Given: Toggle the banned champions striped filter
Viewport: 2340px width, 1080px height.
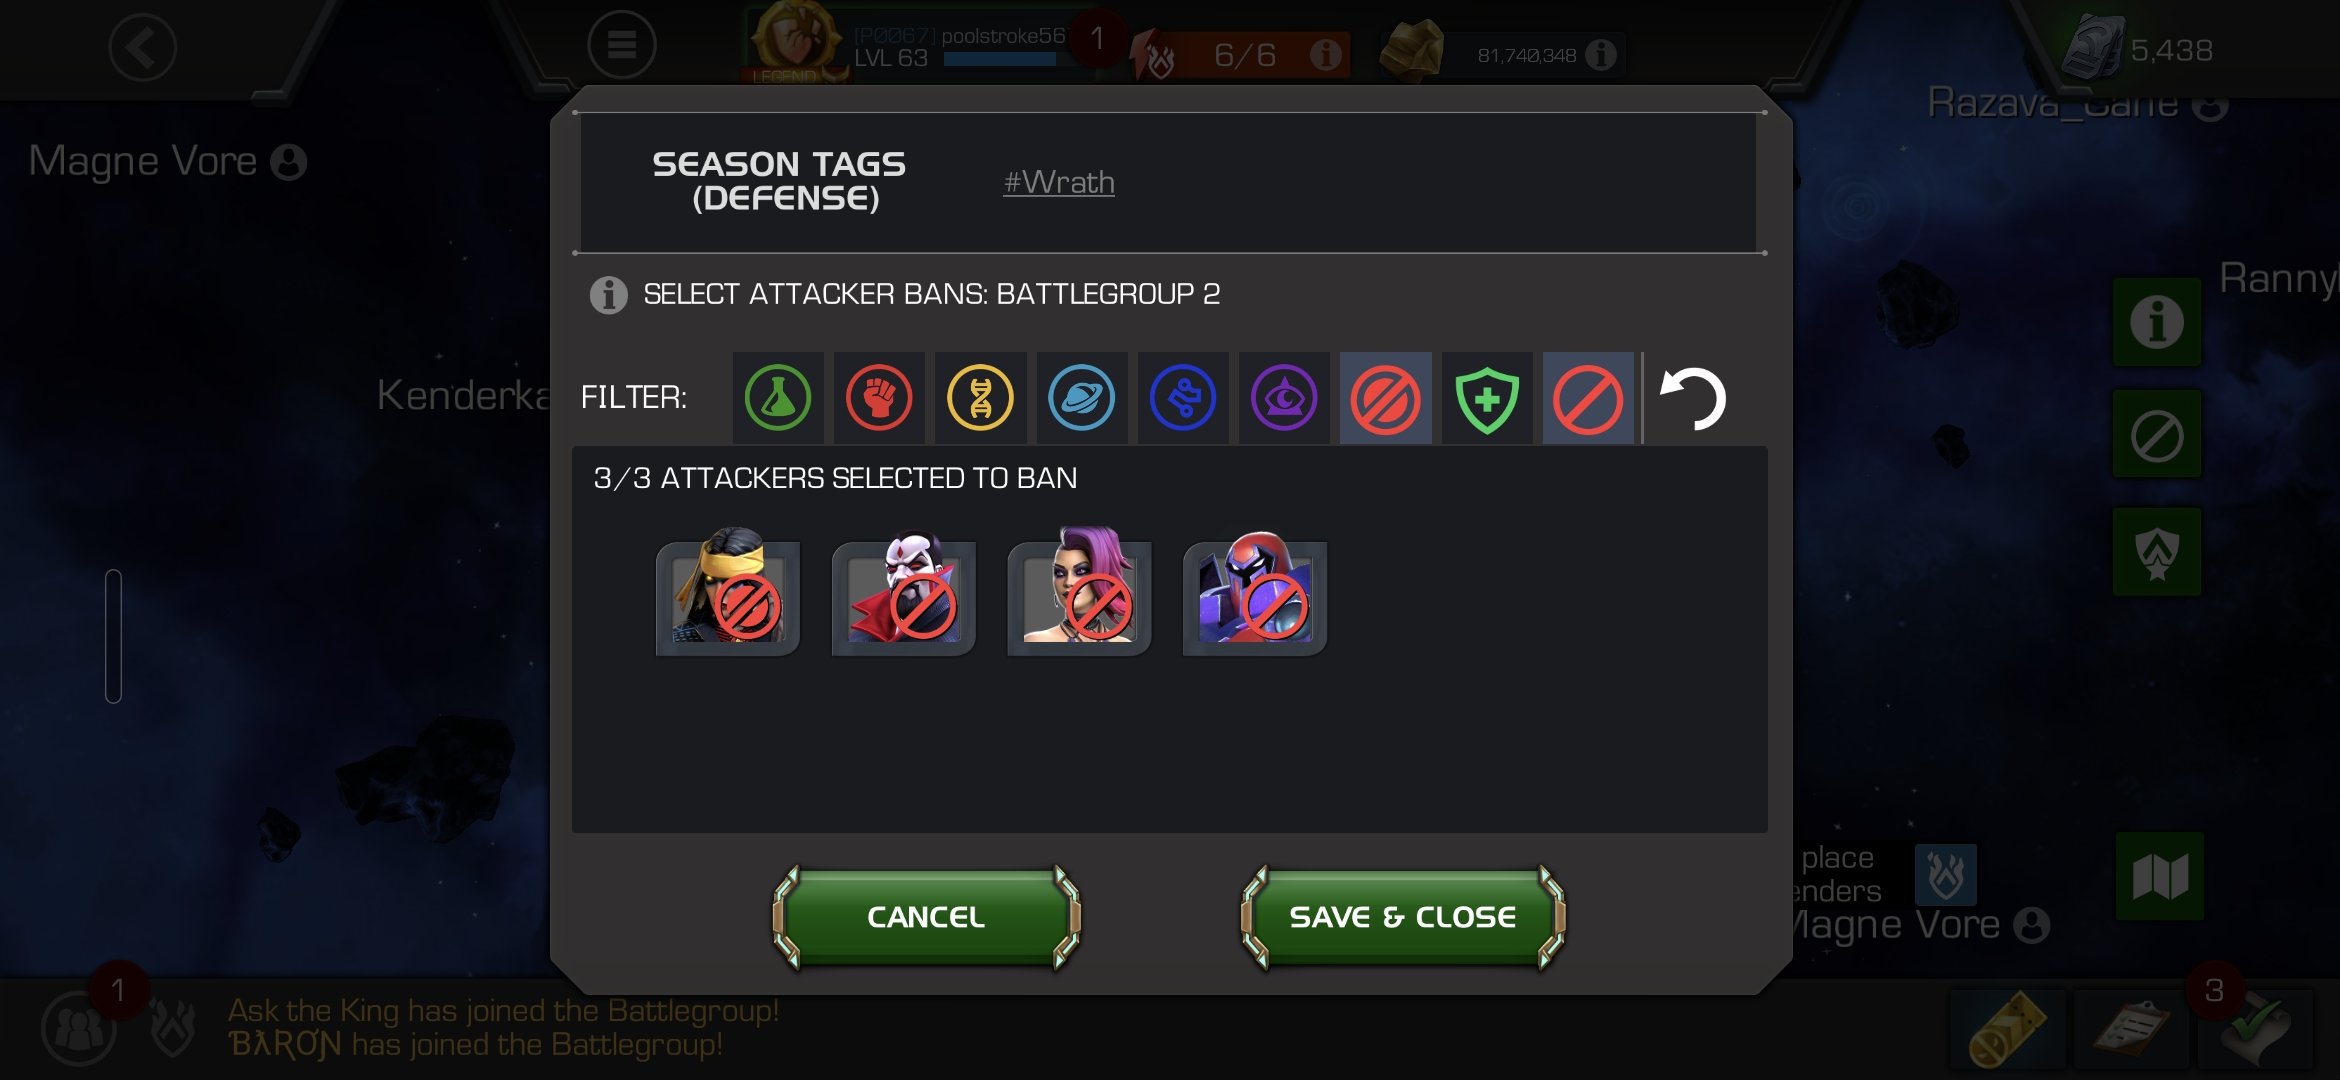Looking at the screenshot, I should tap(1386, 398).
